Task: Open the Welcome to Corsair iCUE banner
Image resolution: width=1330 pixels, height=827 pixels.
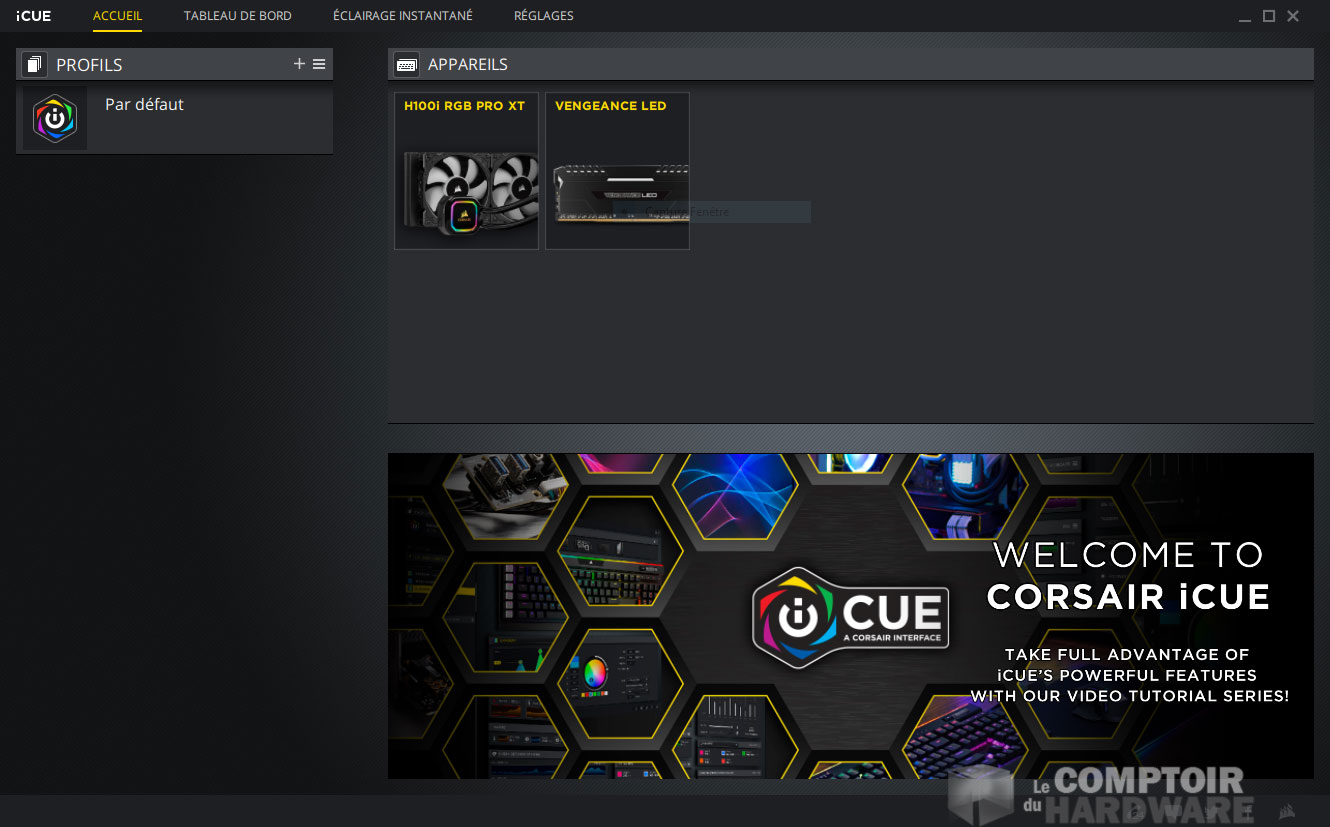Action: (x=850, y=615)
